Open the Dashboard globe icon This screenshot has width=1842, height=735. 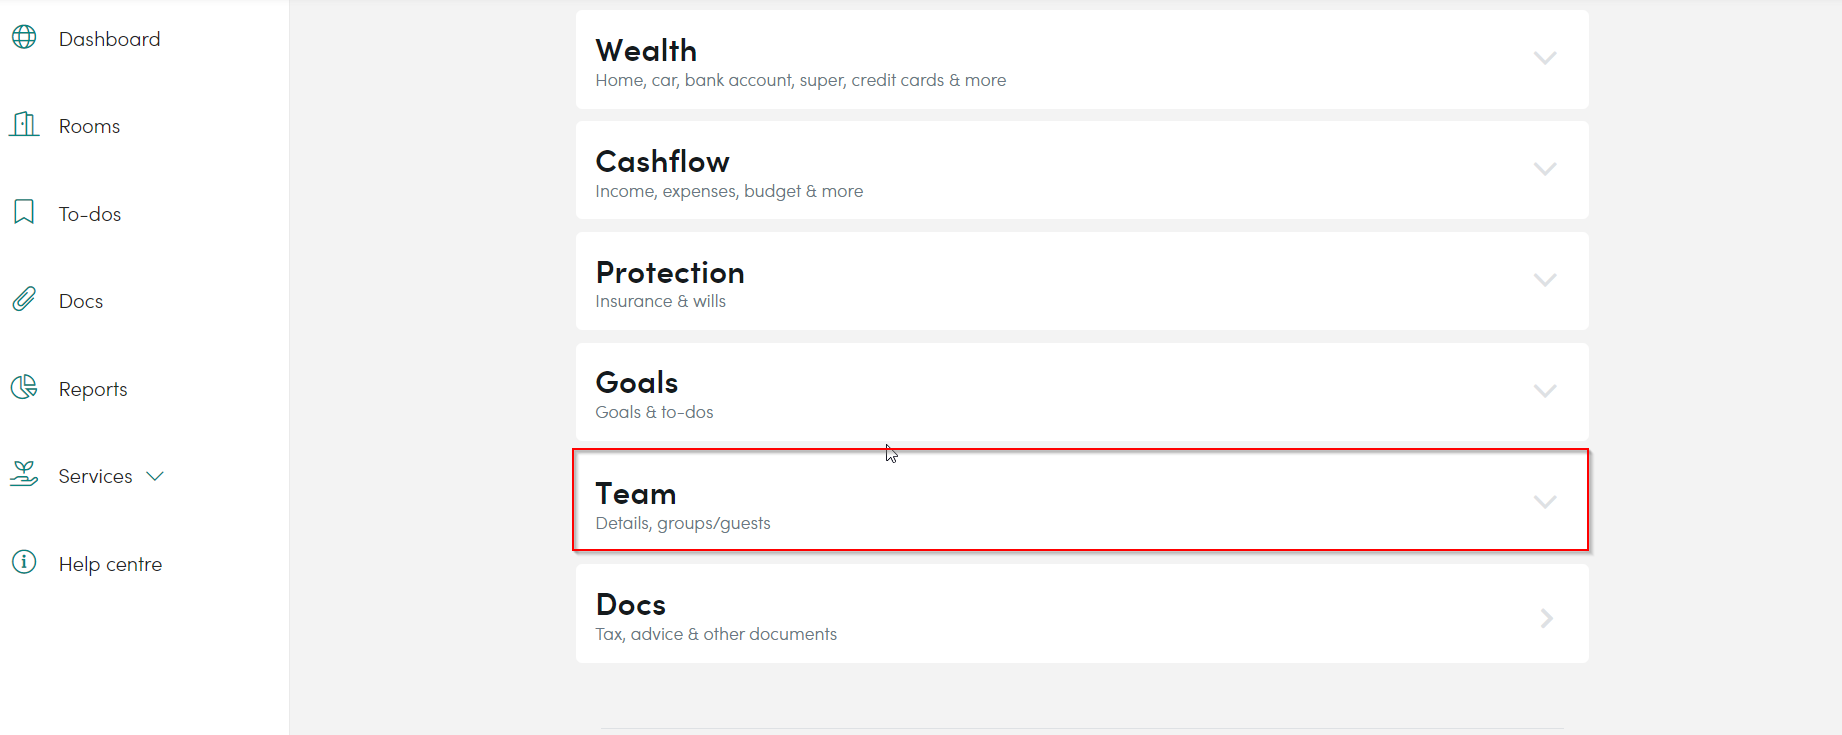pos(24,37)
